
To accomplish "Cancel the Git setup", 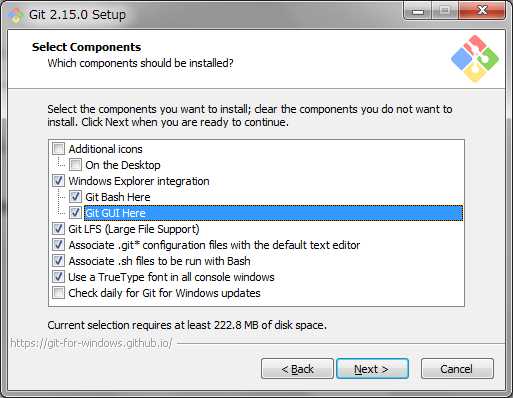I will coord(457,369).
